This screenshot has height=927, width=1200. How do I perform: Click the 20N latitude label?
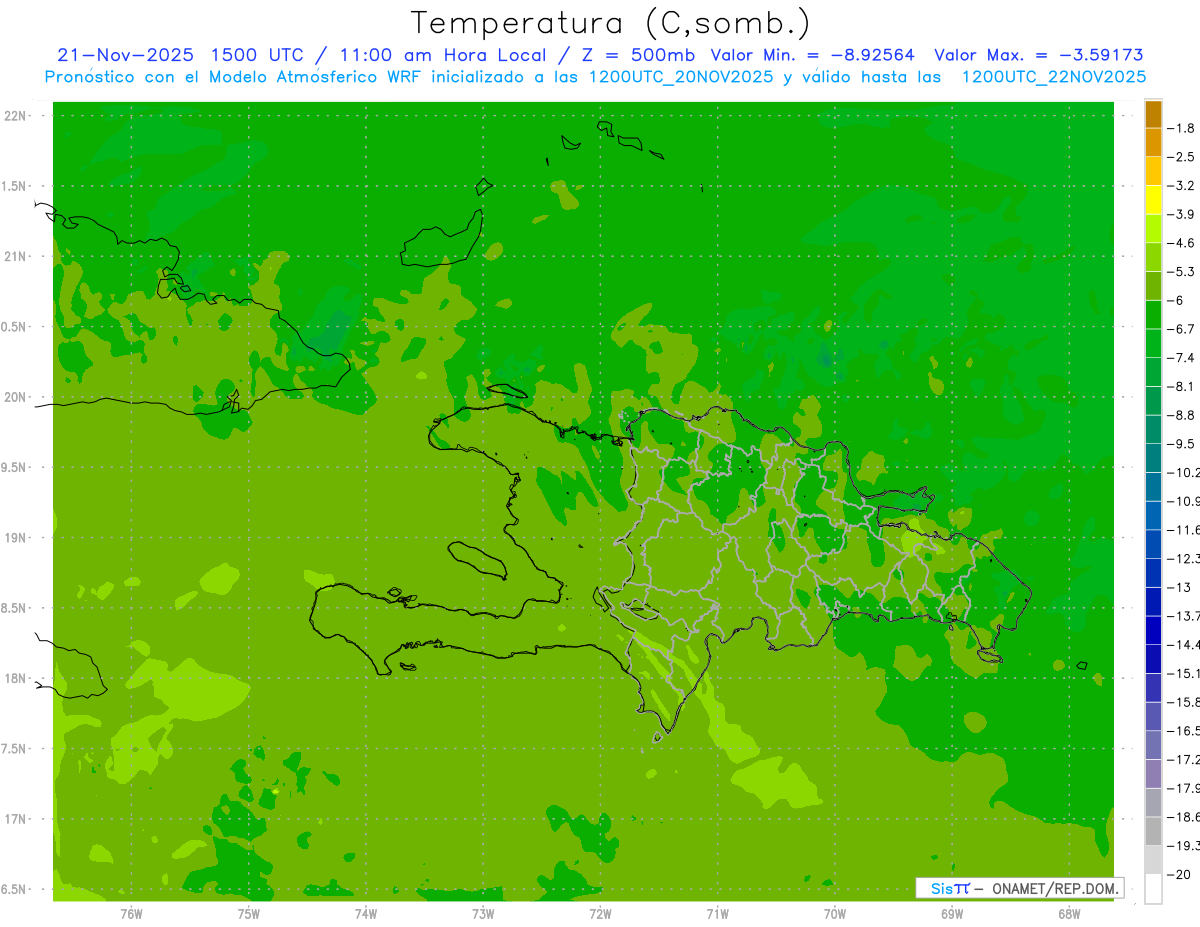[15, 397]
